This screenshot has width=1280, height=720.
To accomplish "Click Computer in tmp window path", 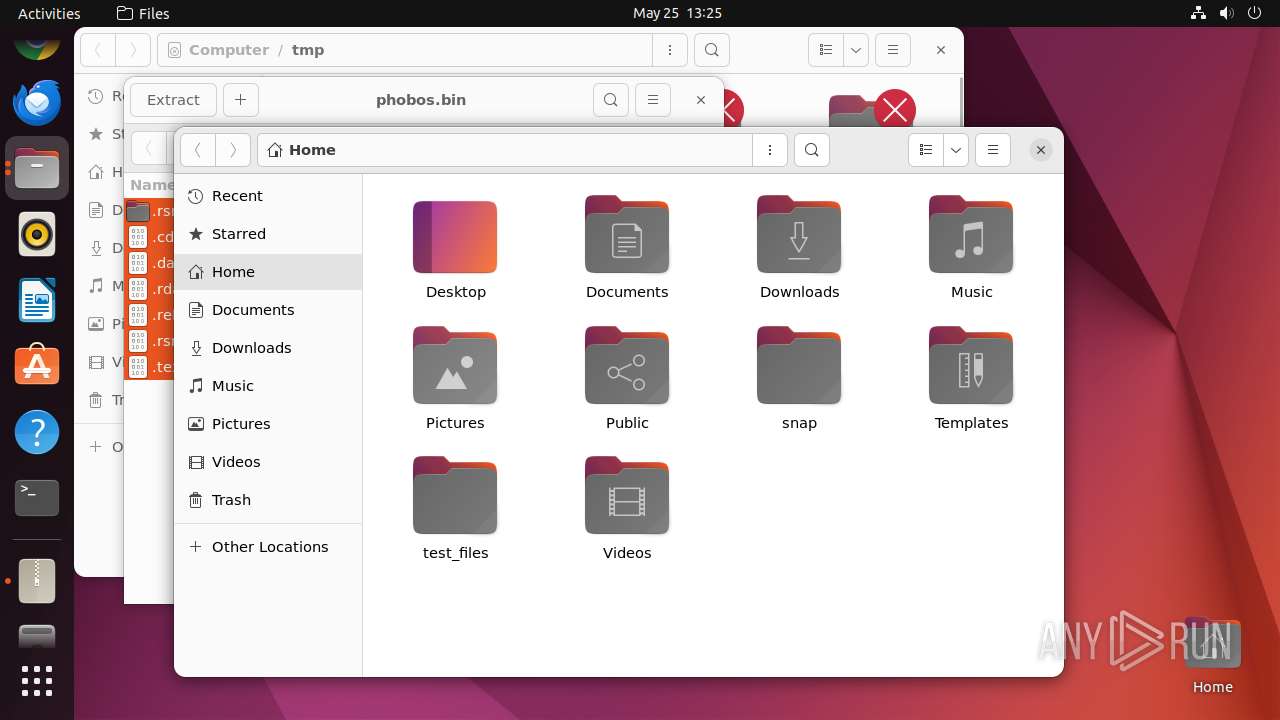I will (x=228, y=50).
